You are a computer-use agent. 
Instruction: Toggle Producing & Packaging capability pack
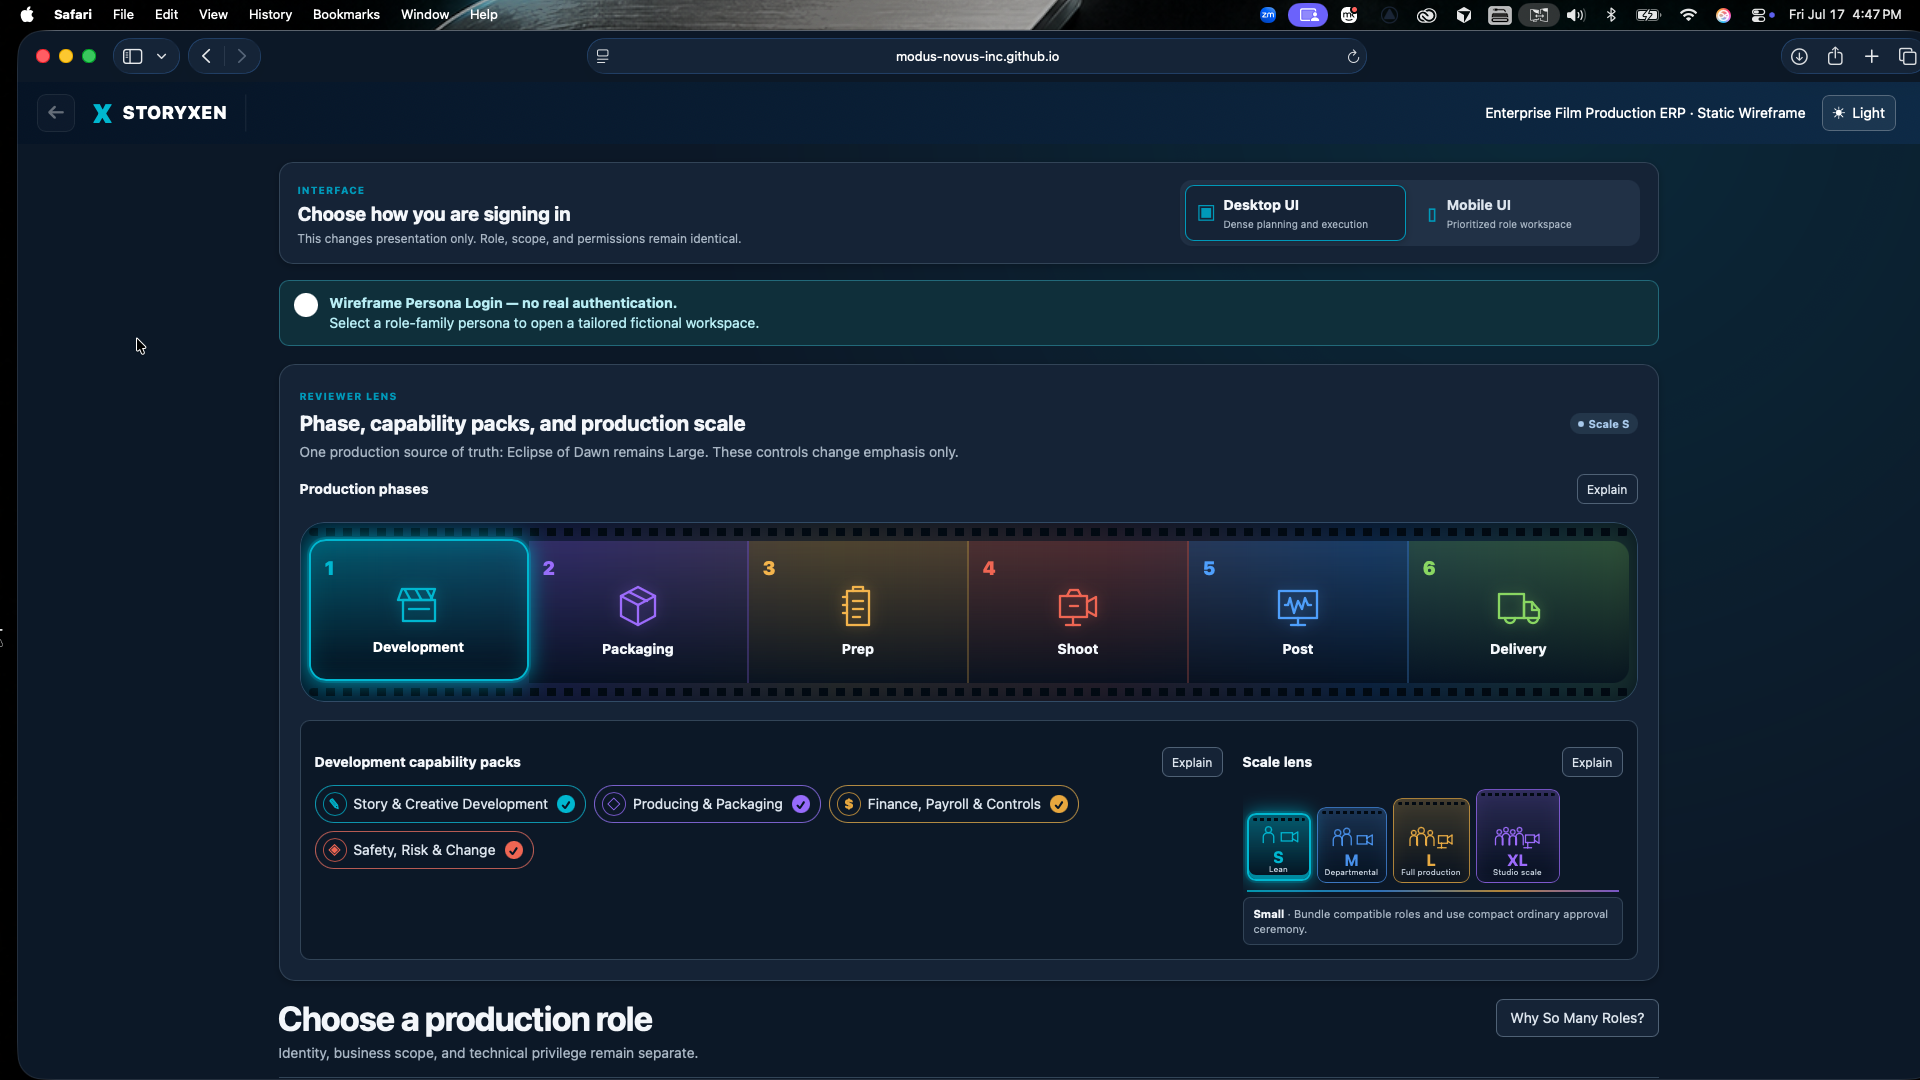click(x=707, y=804)
